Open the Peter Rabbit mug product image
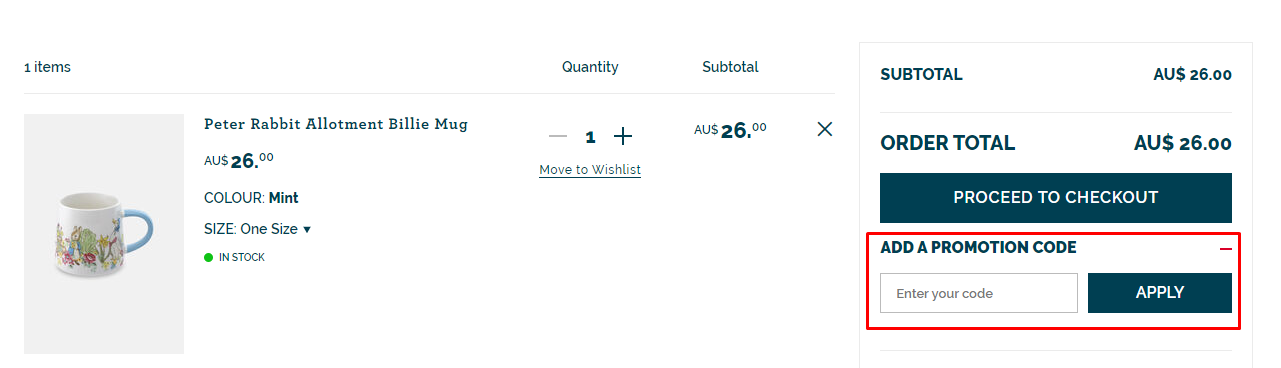 point(104,234)
